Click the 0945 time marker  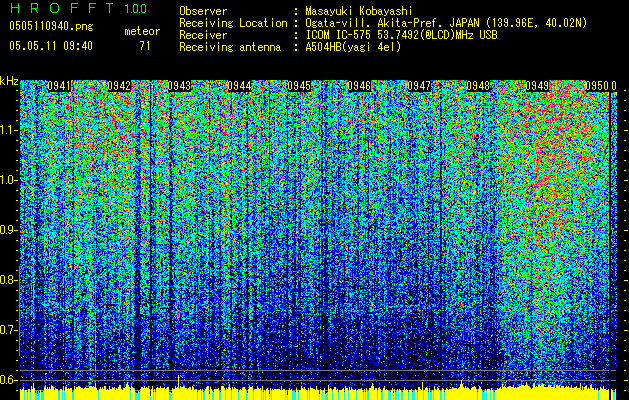[299, 86]
